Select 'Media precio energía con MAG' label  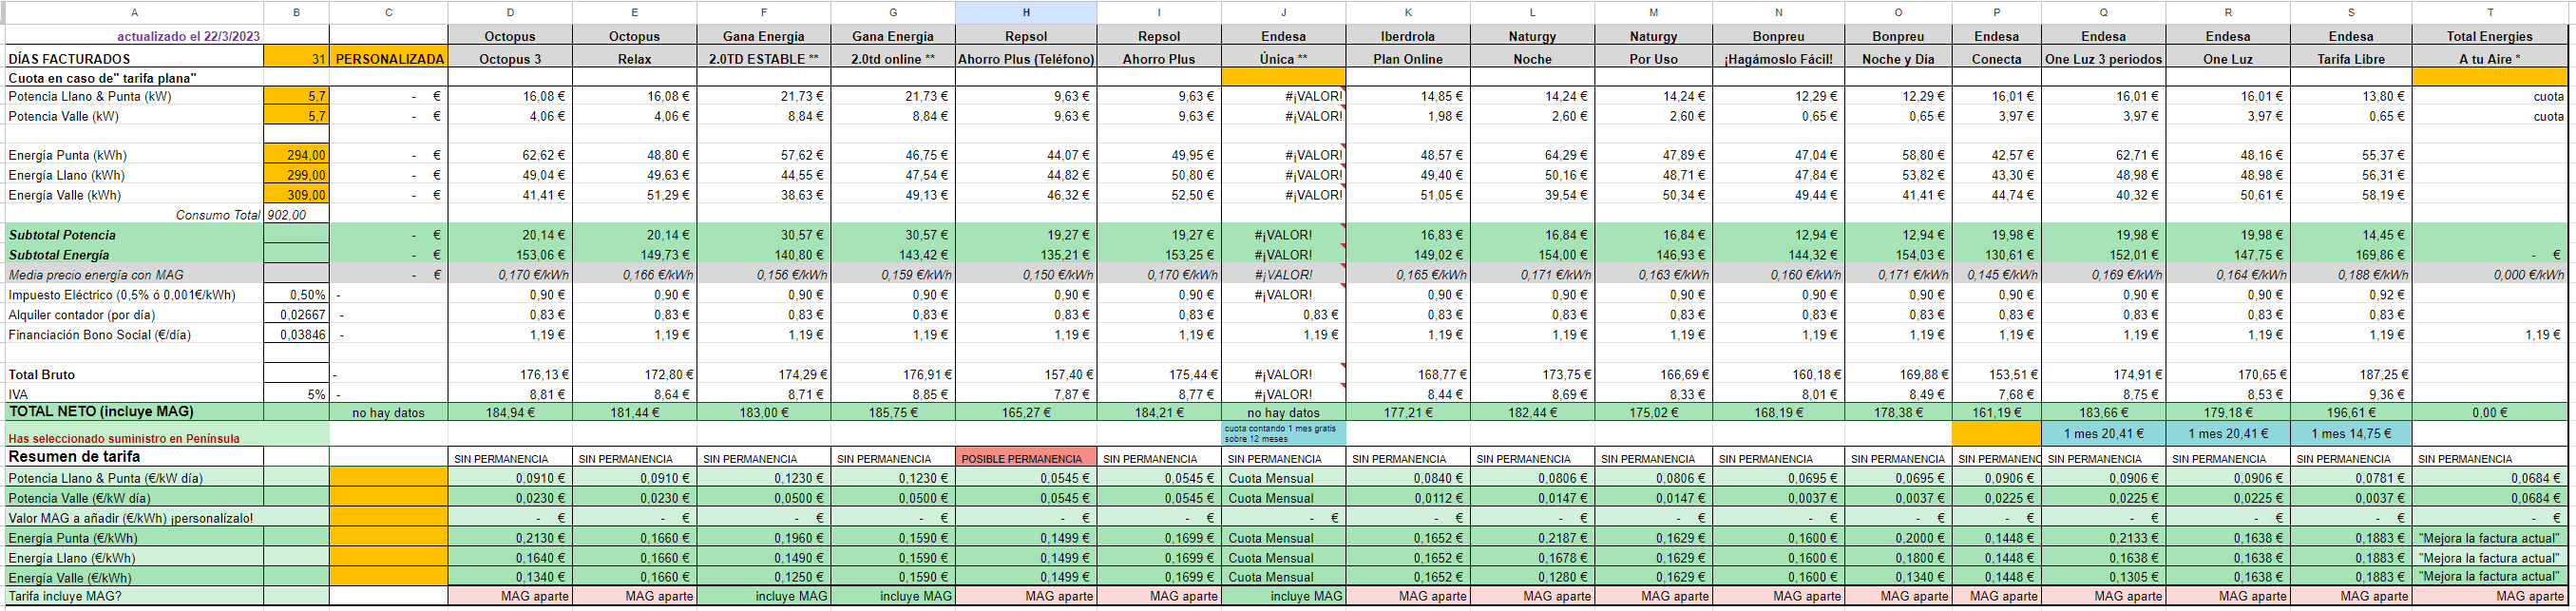pos(96,275)
